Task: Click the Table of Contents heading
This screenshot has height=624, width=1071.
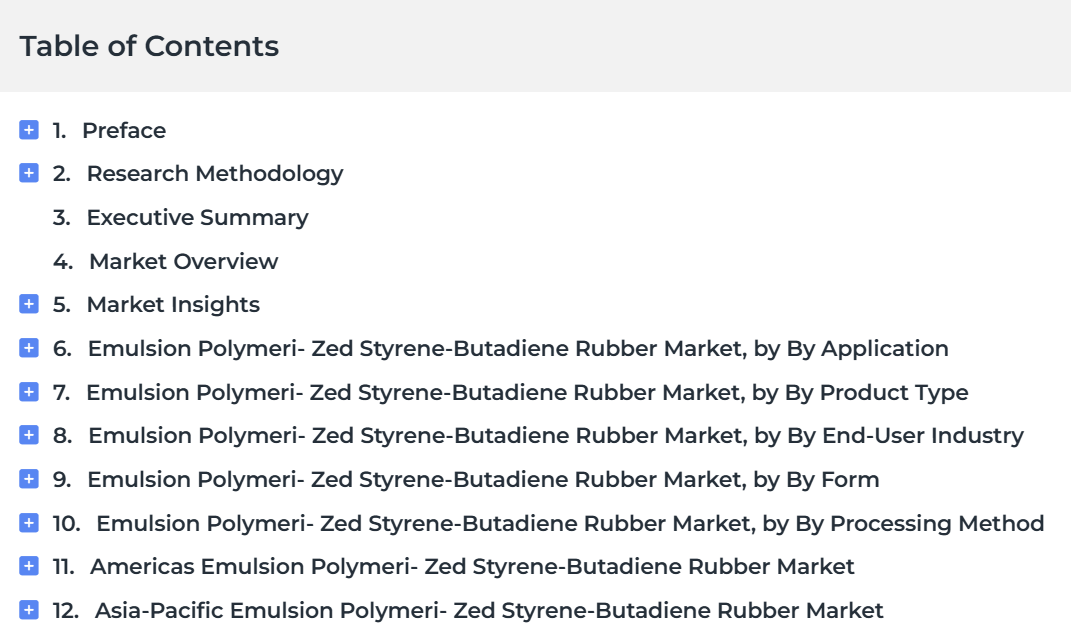Action: [149, 46]
